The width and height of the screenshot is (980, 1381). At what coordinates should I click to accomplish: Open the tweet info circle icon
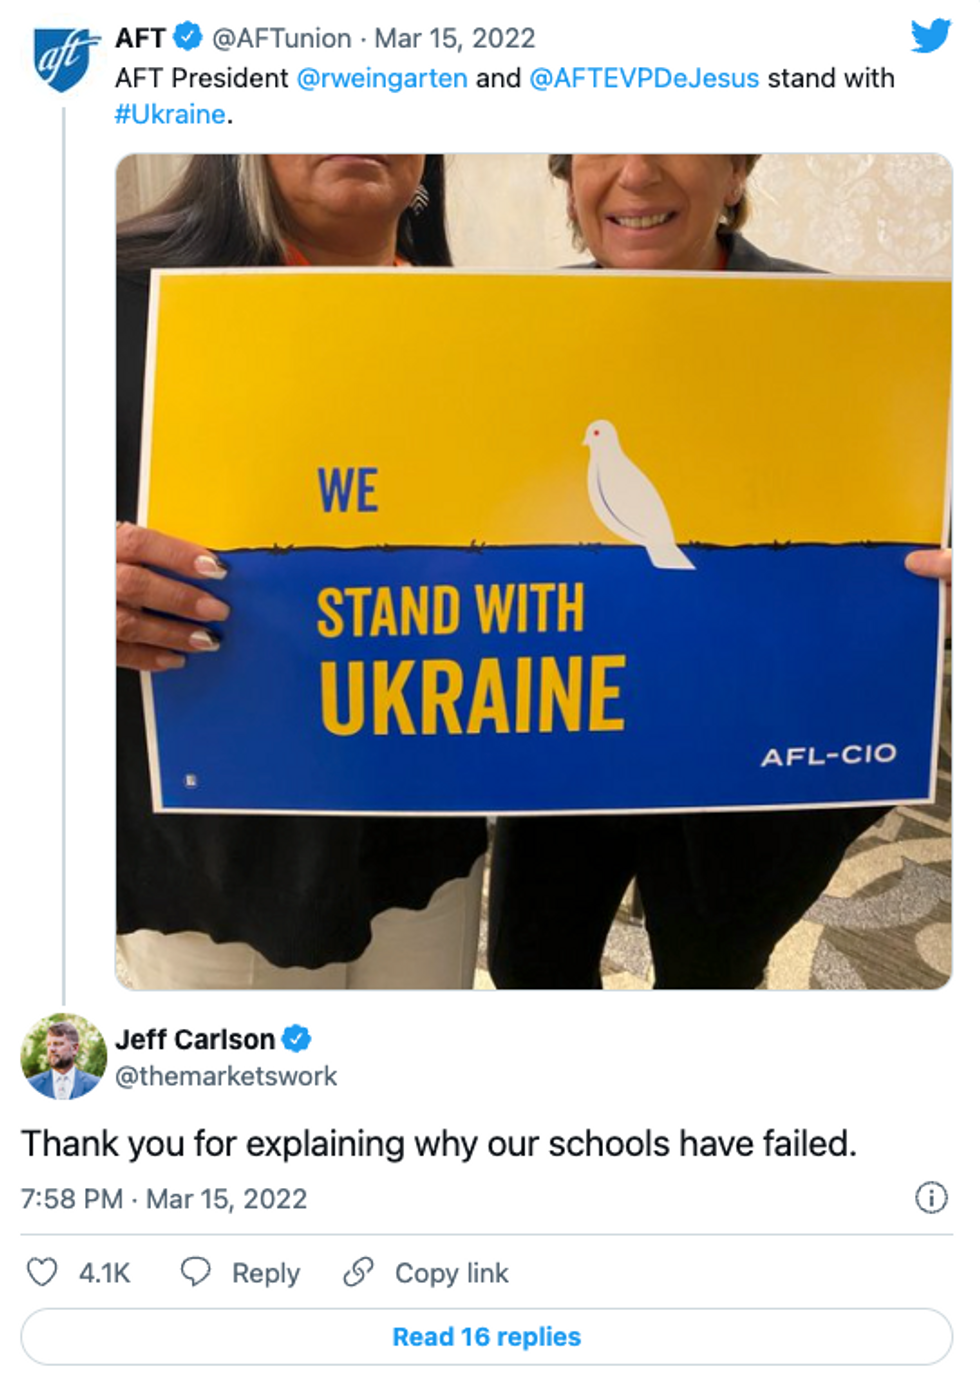931,1197
